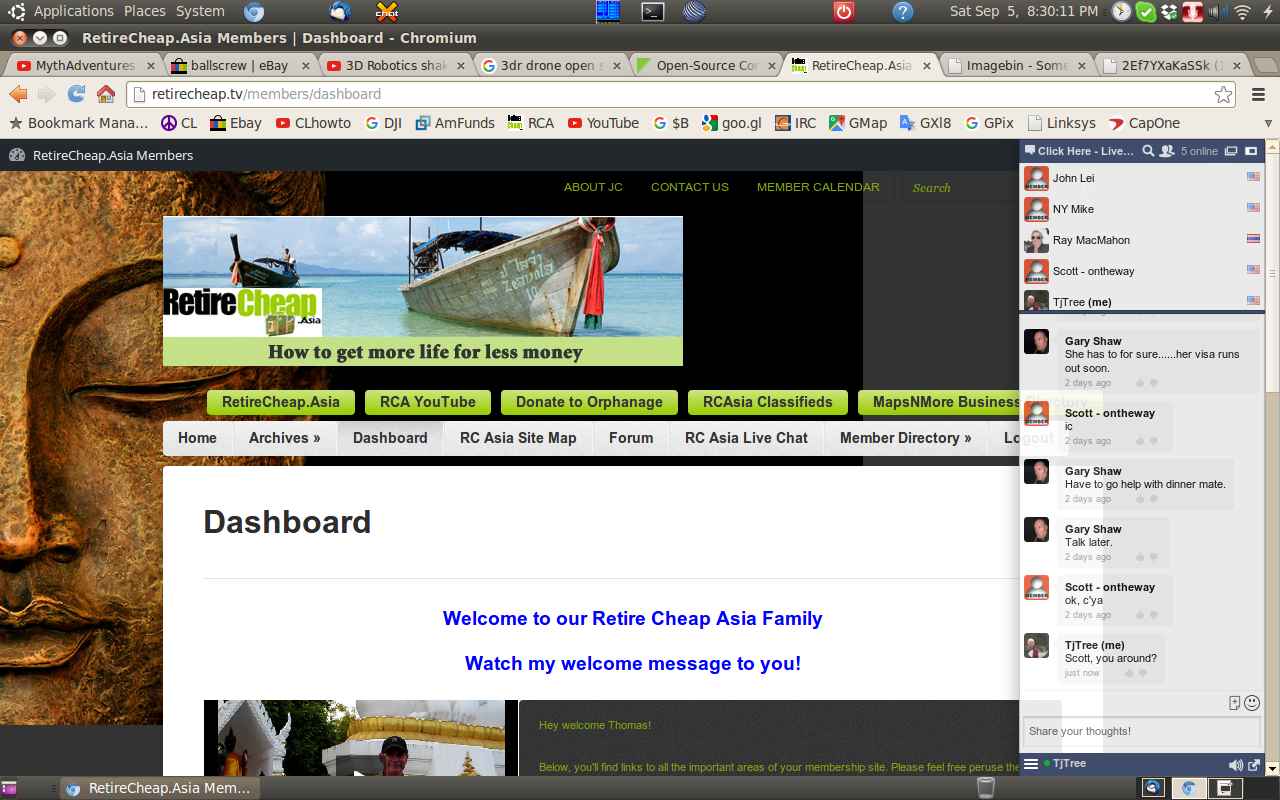
Task: Open the Places menu
Action: coord(145,11)
